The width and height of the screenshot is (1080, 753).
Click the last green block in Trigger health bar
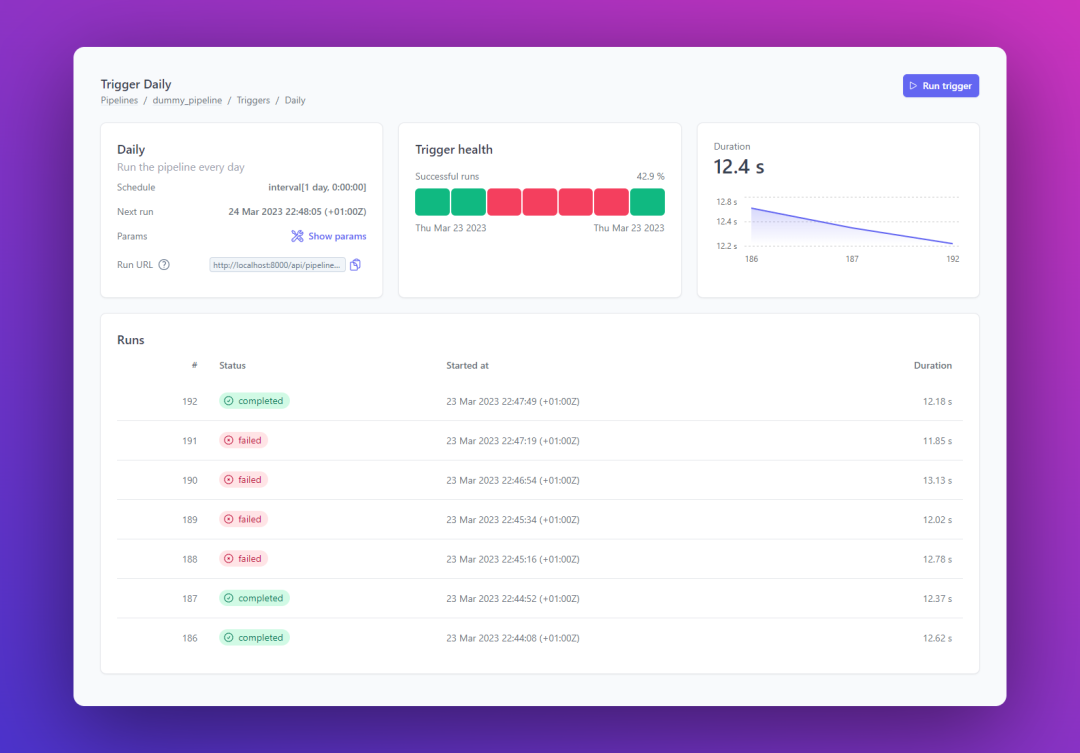pyautogui.click(x=647, y=201)
